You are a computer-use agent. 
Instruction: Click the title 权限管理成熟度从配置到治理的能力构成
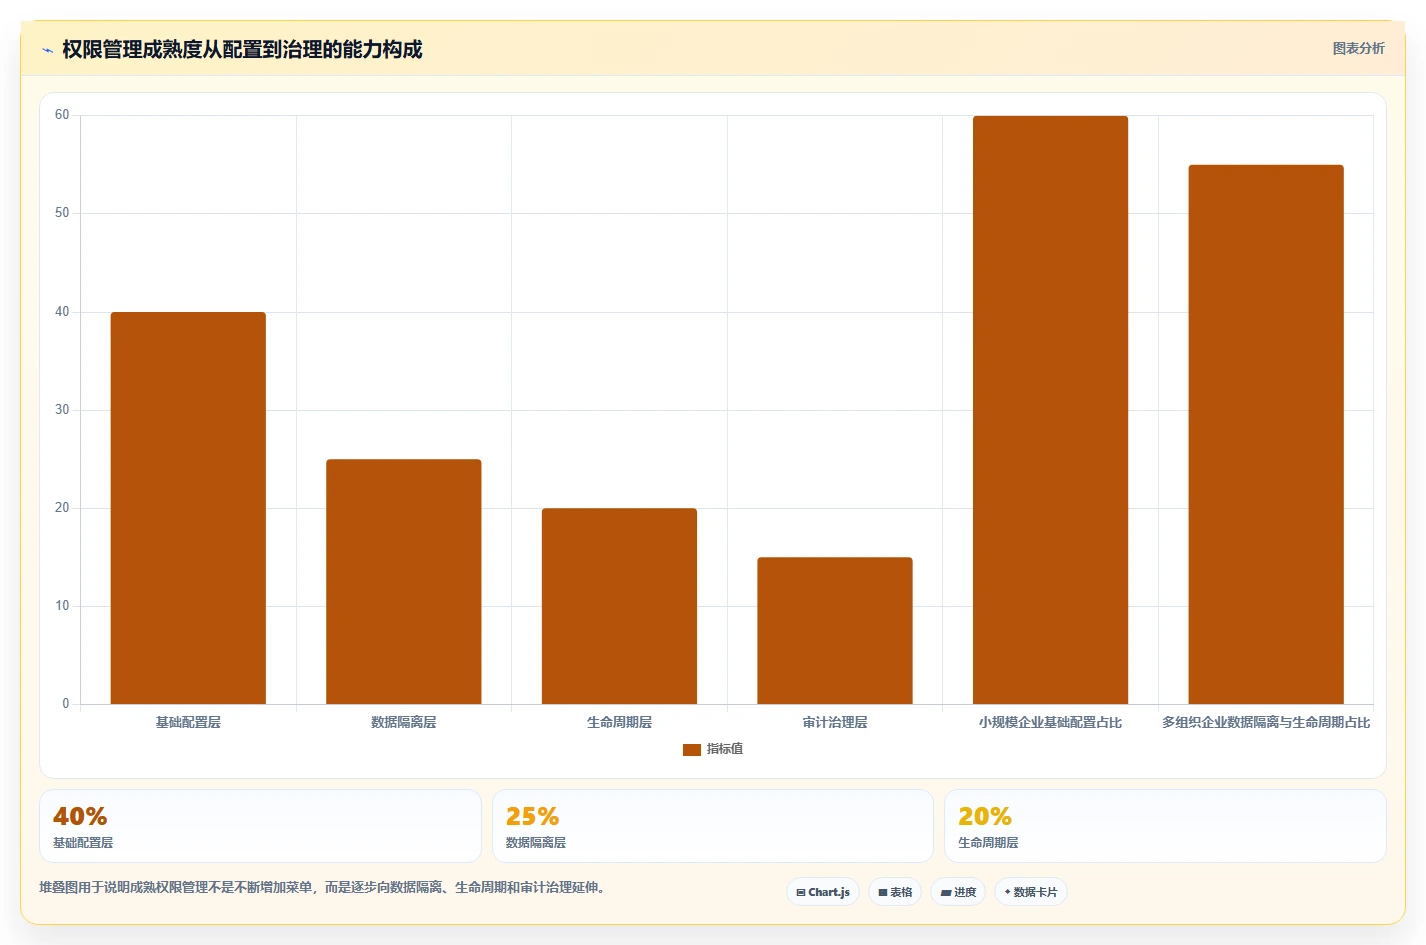[242, 49]
